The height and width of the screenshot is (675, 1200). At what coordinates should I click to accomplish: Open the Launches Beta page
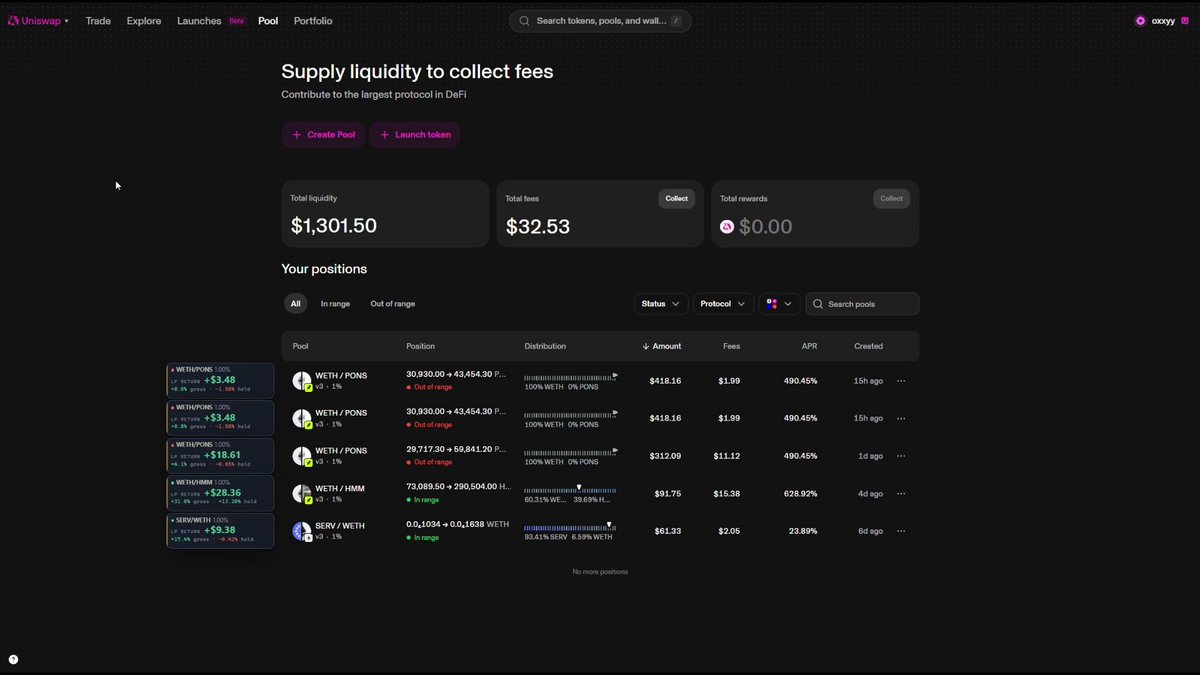211,21
